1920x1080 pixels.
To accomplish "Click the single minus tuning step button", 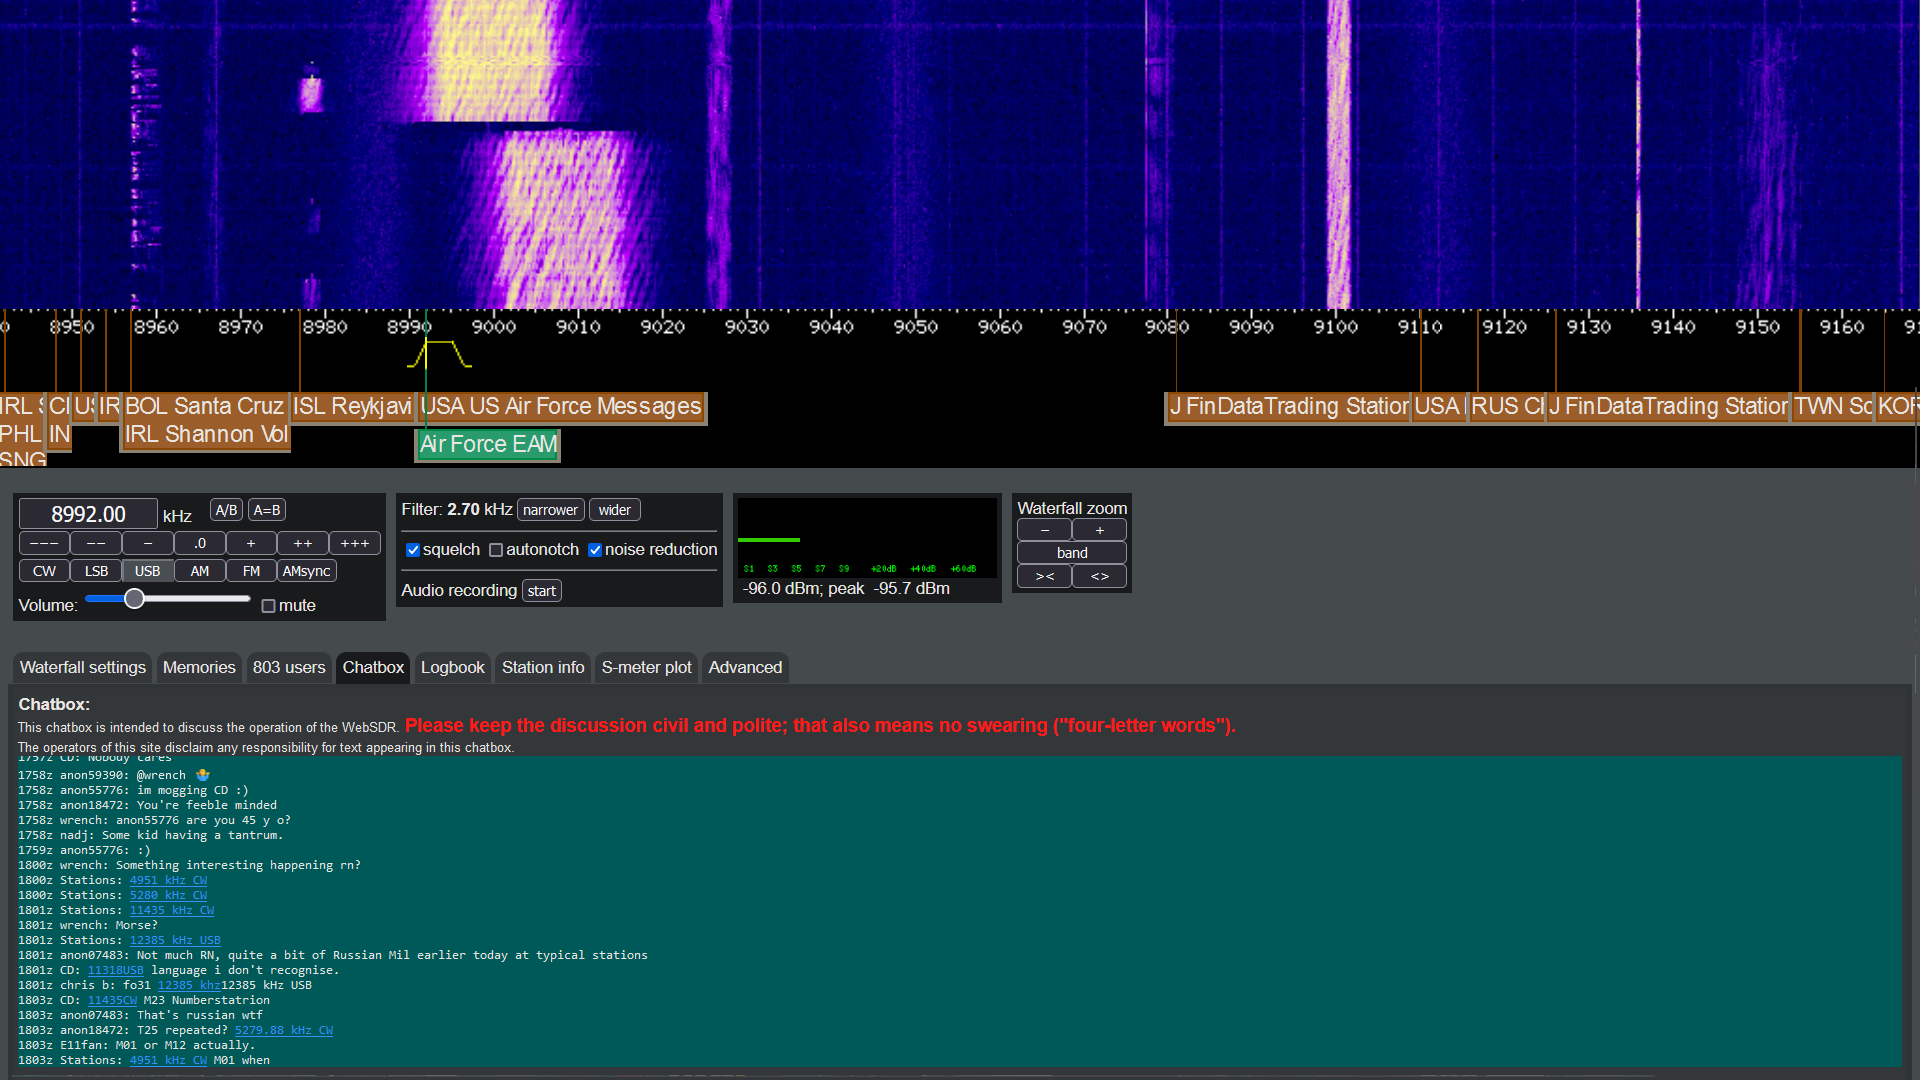I will (x=148, y=543).
